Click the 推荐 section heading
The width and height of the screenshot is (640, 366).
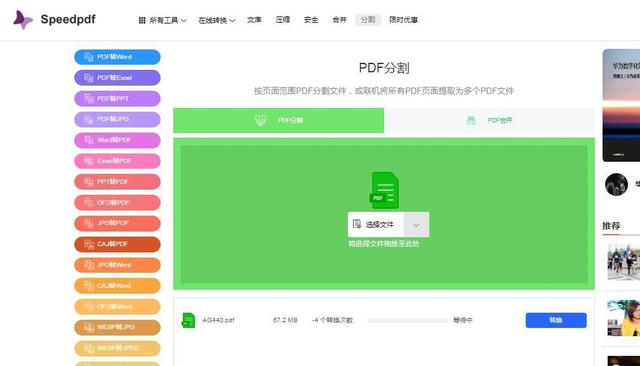point(611,226)
